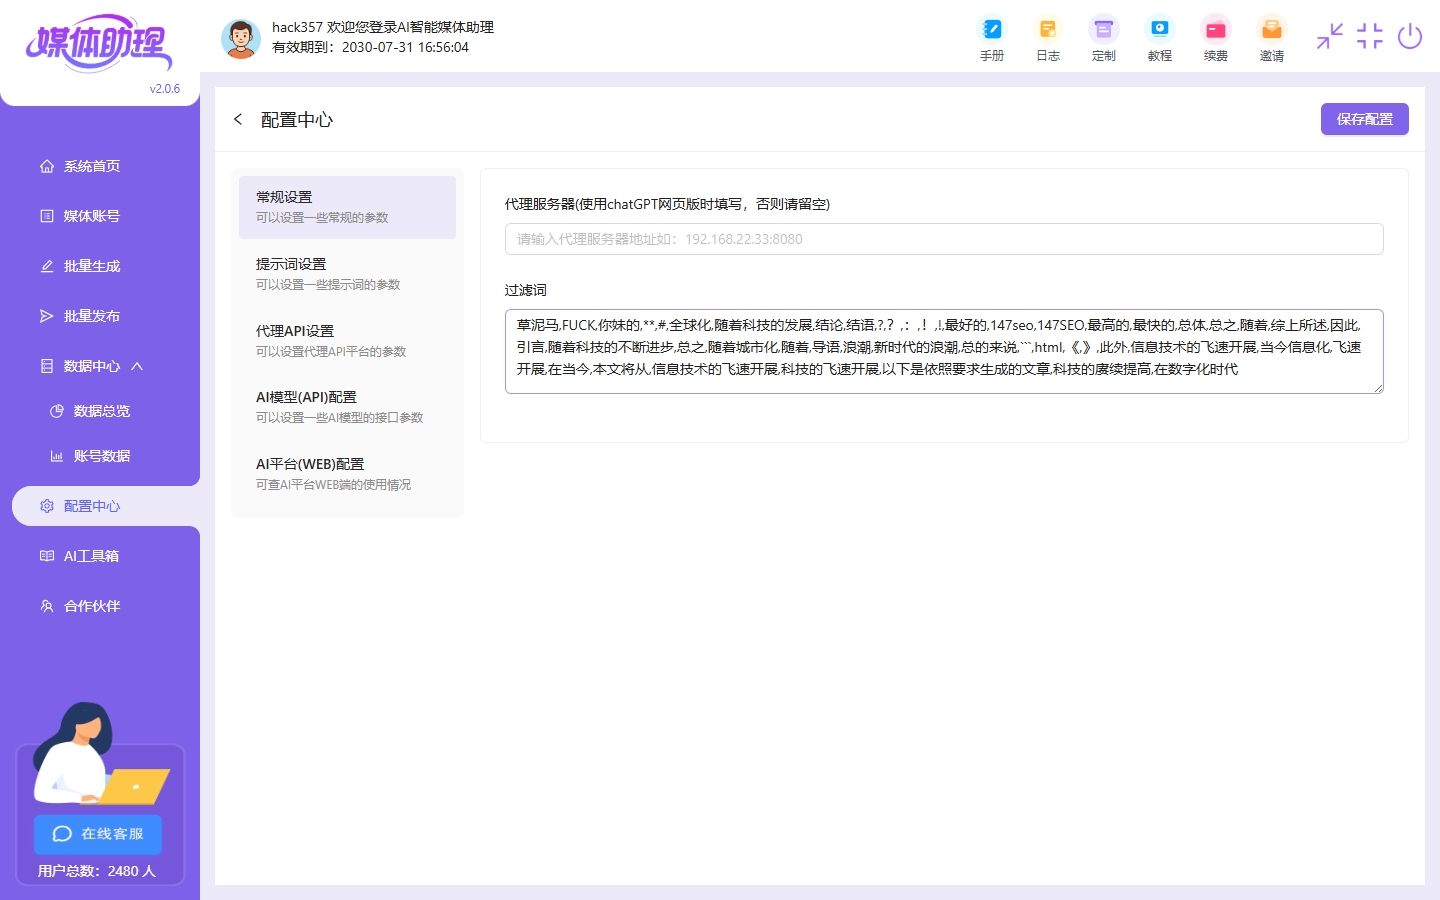Image resolution: width=1440 pixels, height=900 pixels.
Task: Open the AI工具箱 sidebar item
Action: point(91,555)
